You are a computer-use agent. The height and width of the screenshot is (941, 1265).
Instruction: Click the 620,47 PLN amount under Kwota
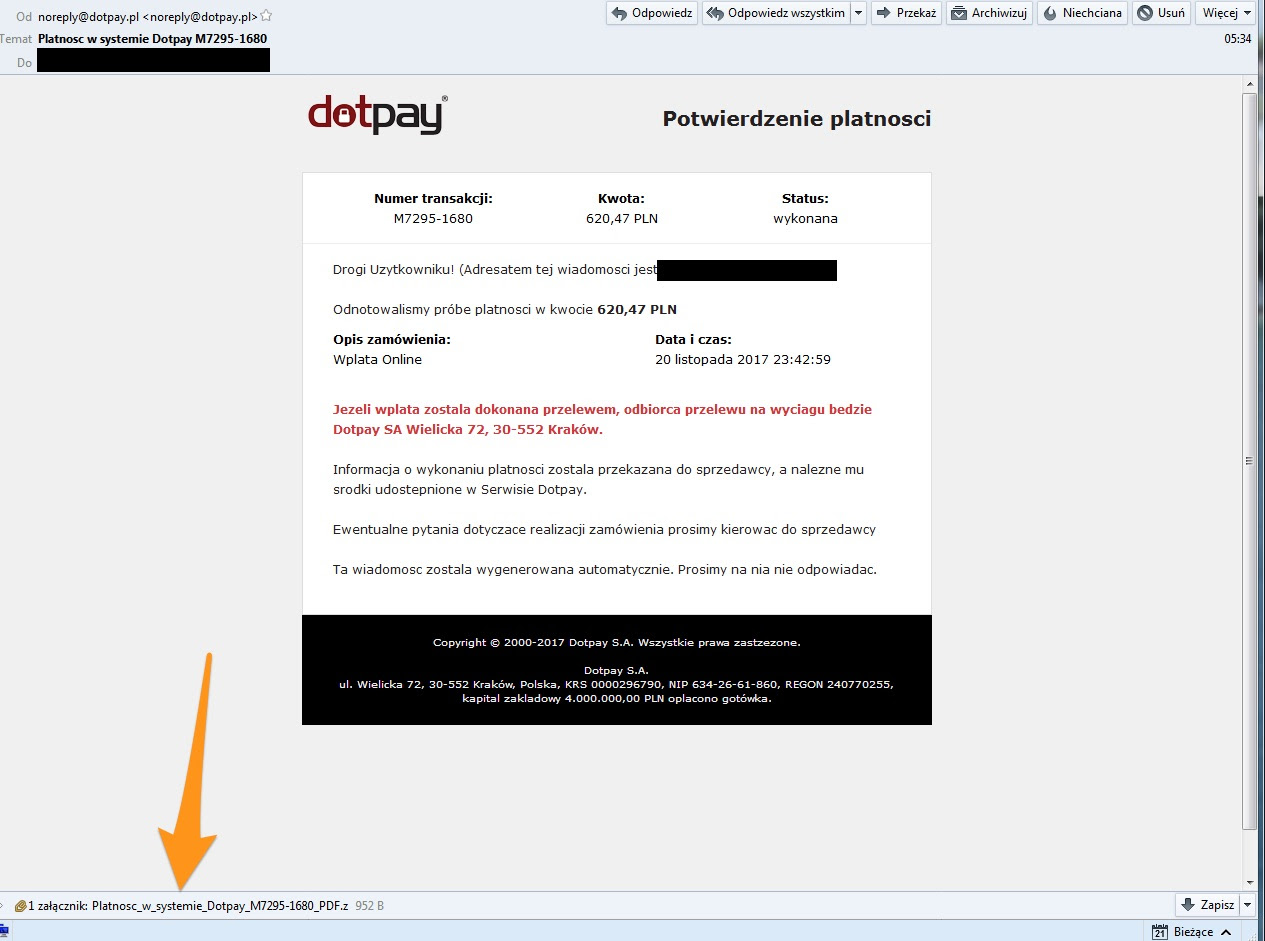click(x=622, y=218)
